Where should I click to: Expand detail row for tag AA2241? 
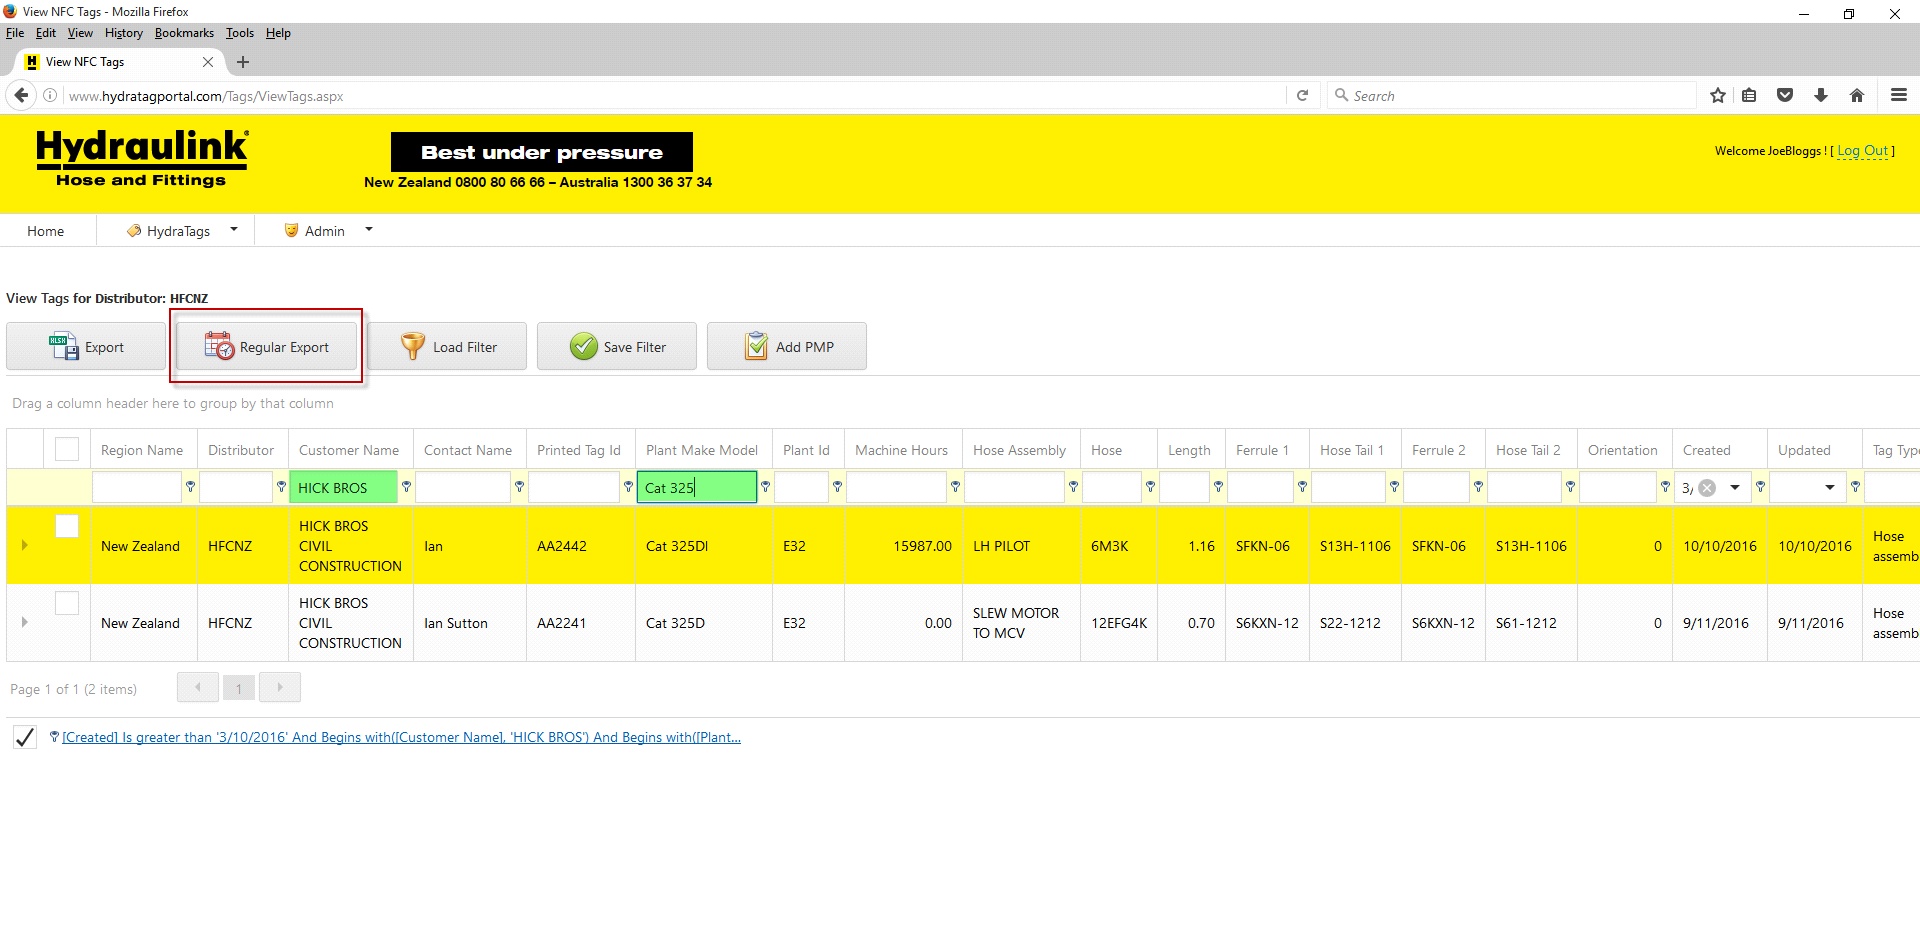(x=25, y=622)
